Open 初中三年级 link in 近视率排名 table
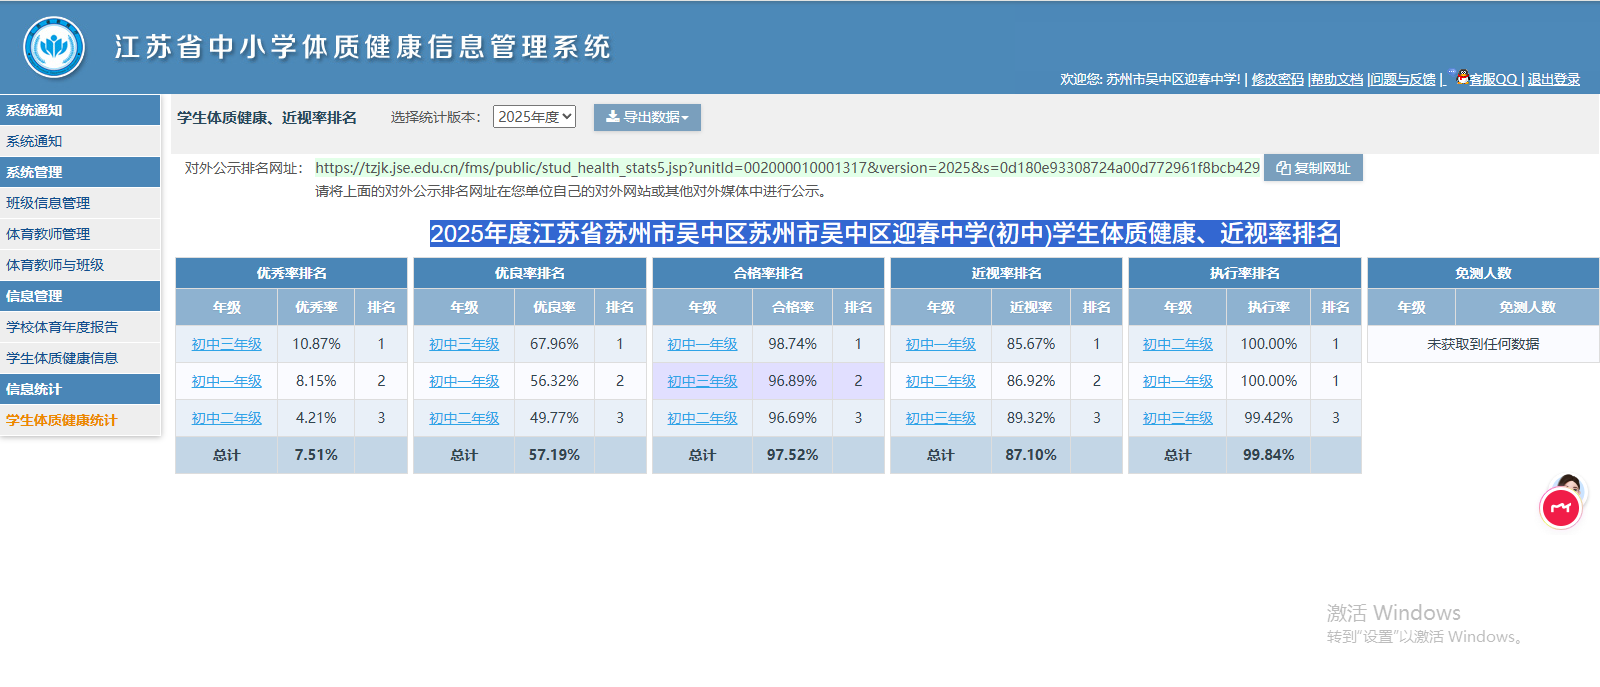 tap(940, 418)
